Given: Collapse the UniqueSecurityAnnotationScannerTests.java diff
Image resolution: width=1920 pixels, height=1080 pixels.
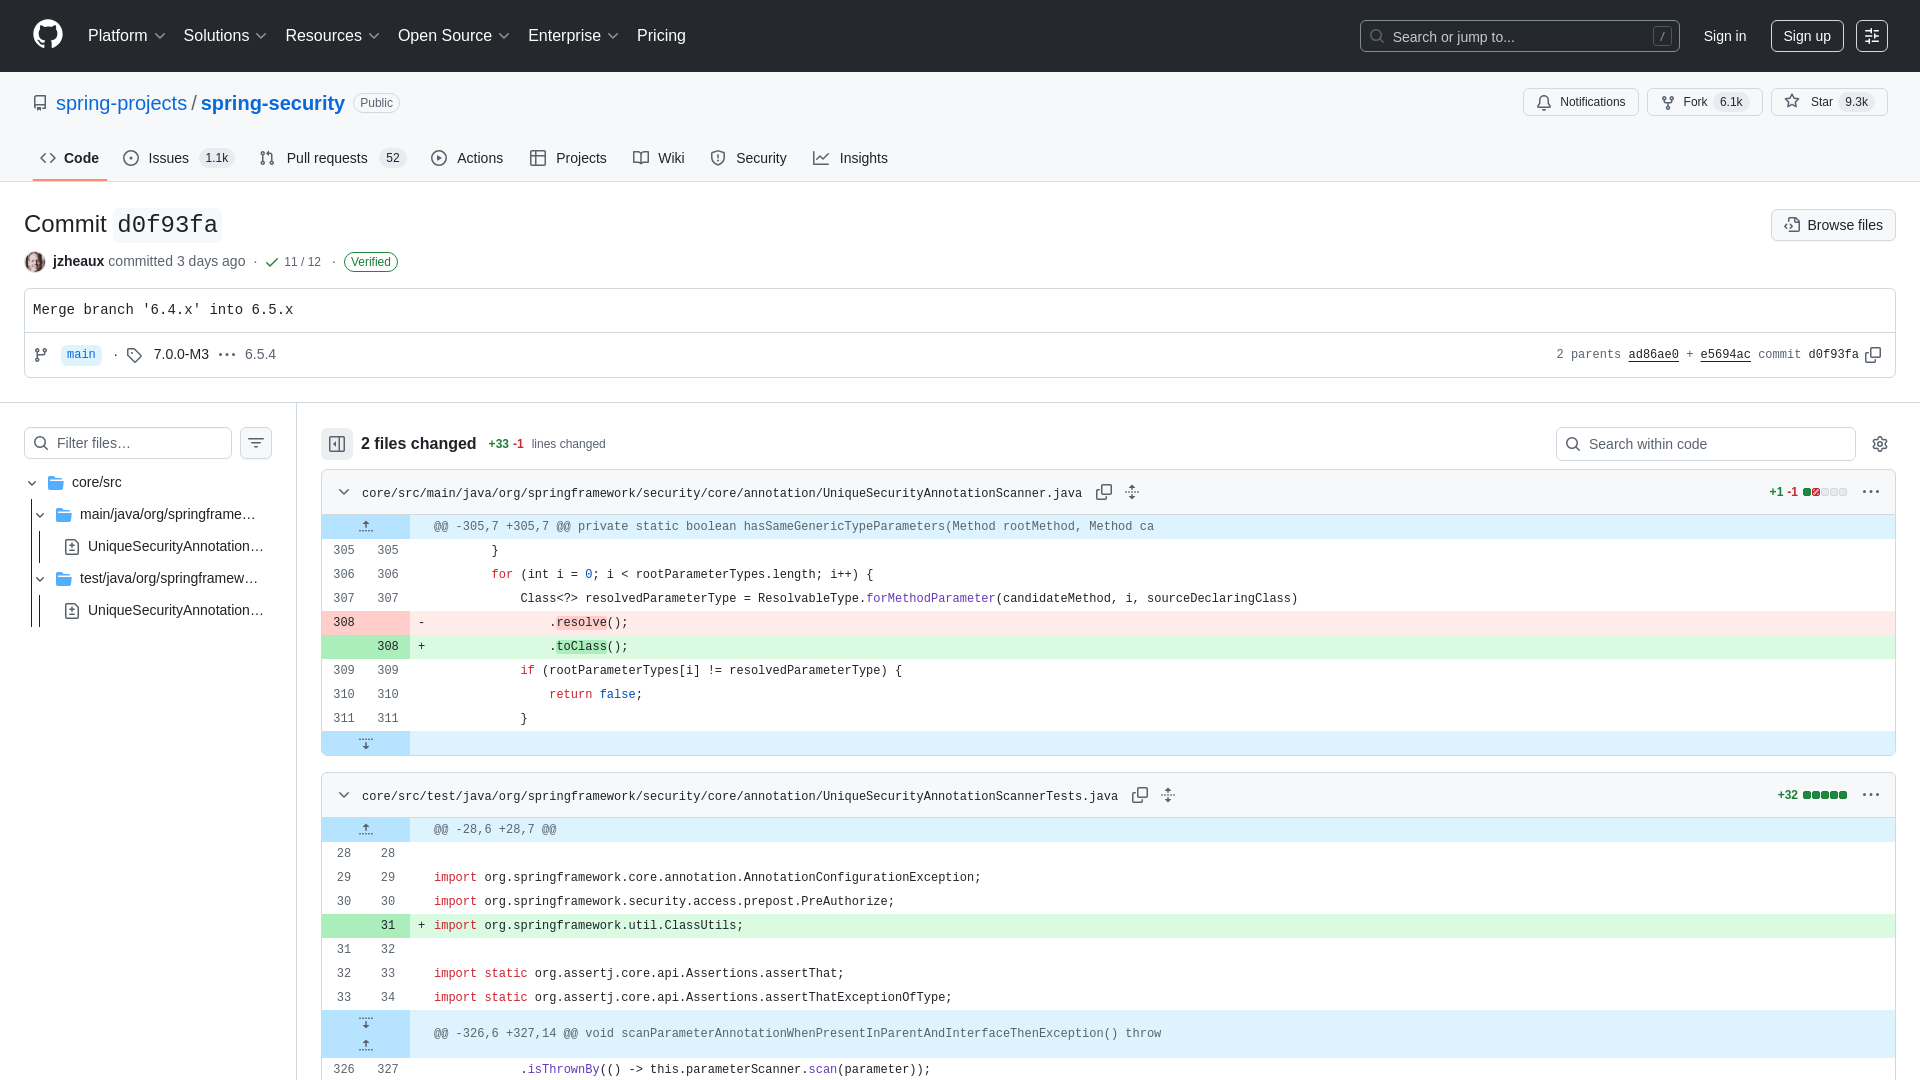Looking at the screenshot, I should (x=344, y=795).
